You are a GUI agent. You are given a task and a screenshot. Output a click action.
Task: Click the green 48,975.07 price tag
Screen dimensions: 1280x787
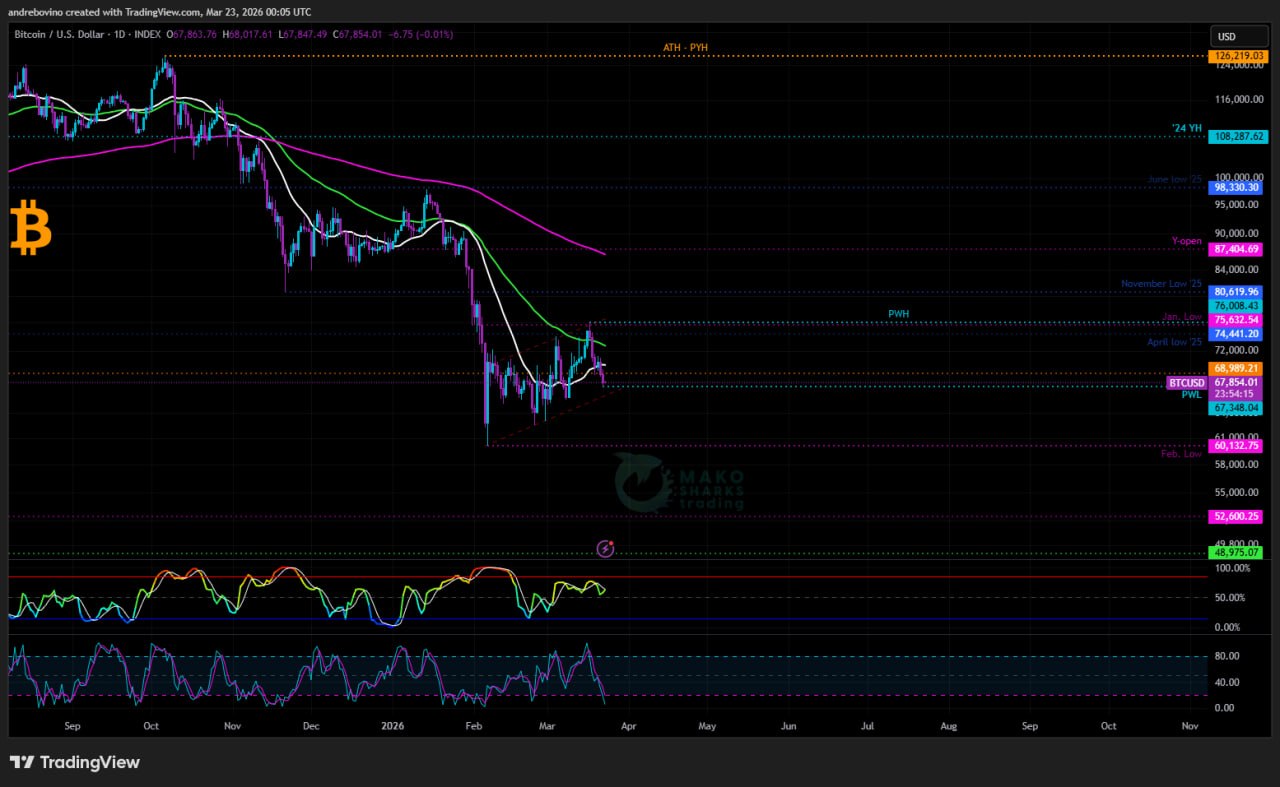(1237, 552)
